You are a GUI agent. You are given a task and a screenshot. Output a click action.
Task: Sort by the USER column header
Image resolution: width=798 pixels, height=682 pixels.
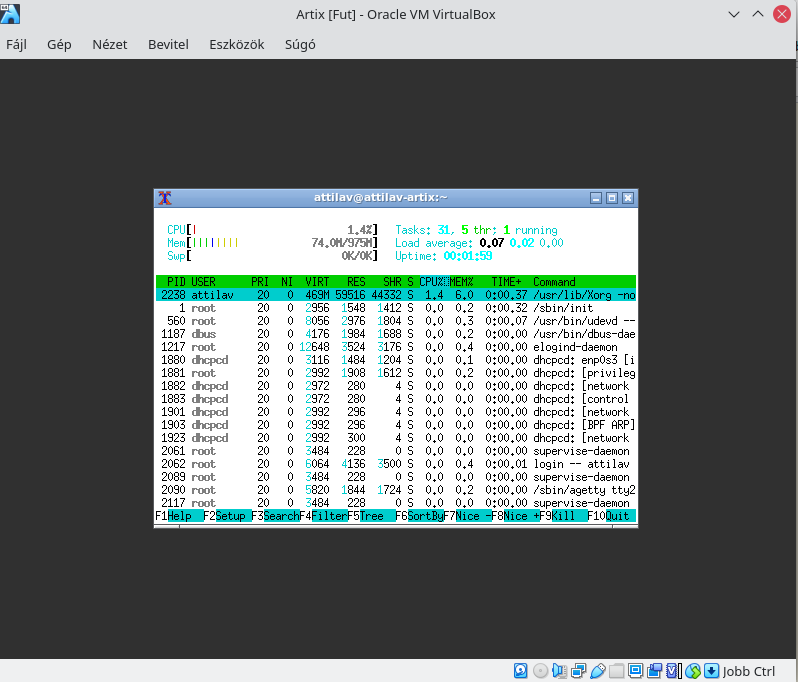[x=204, y=282]
